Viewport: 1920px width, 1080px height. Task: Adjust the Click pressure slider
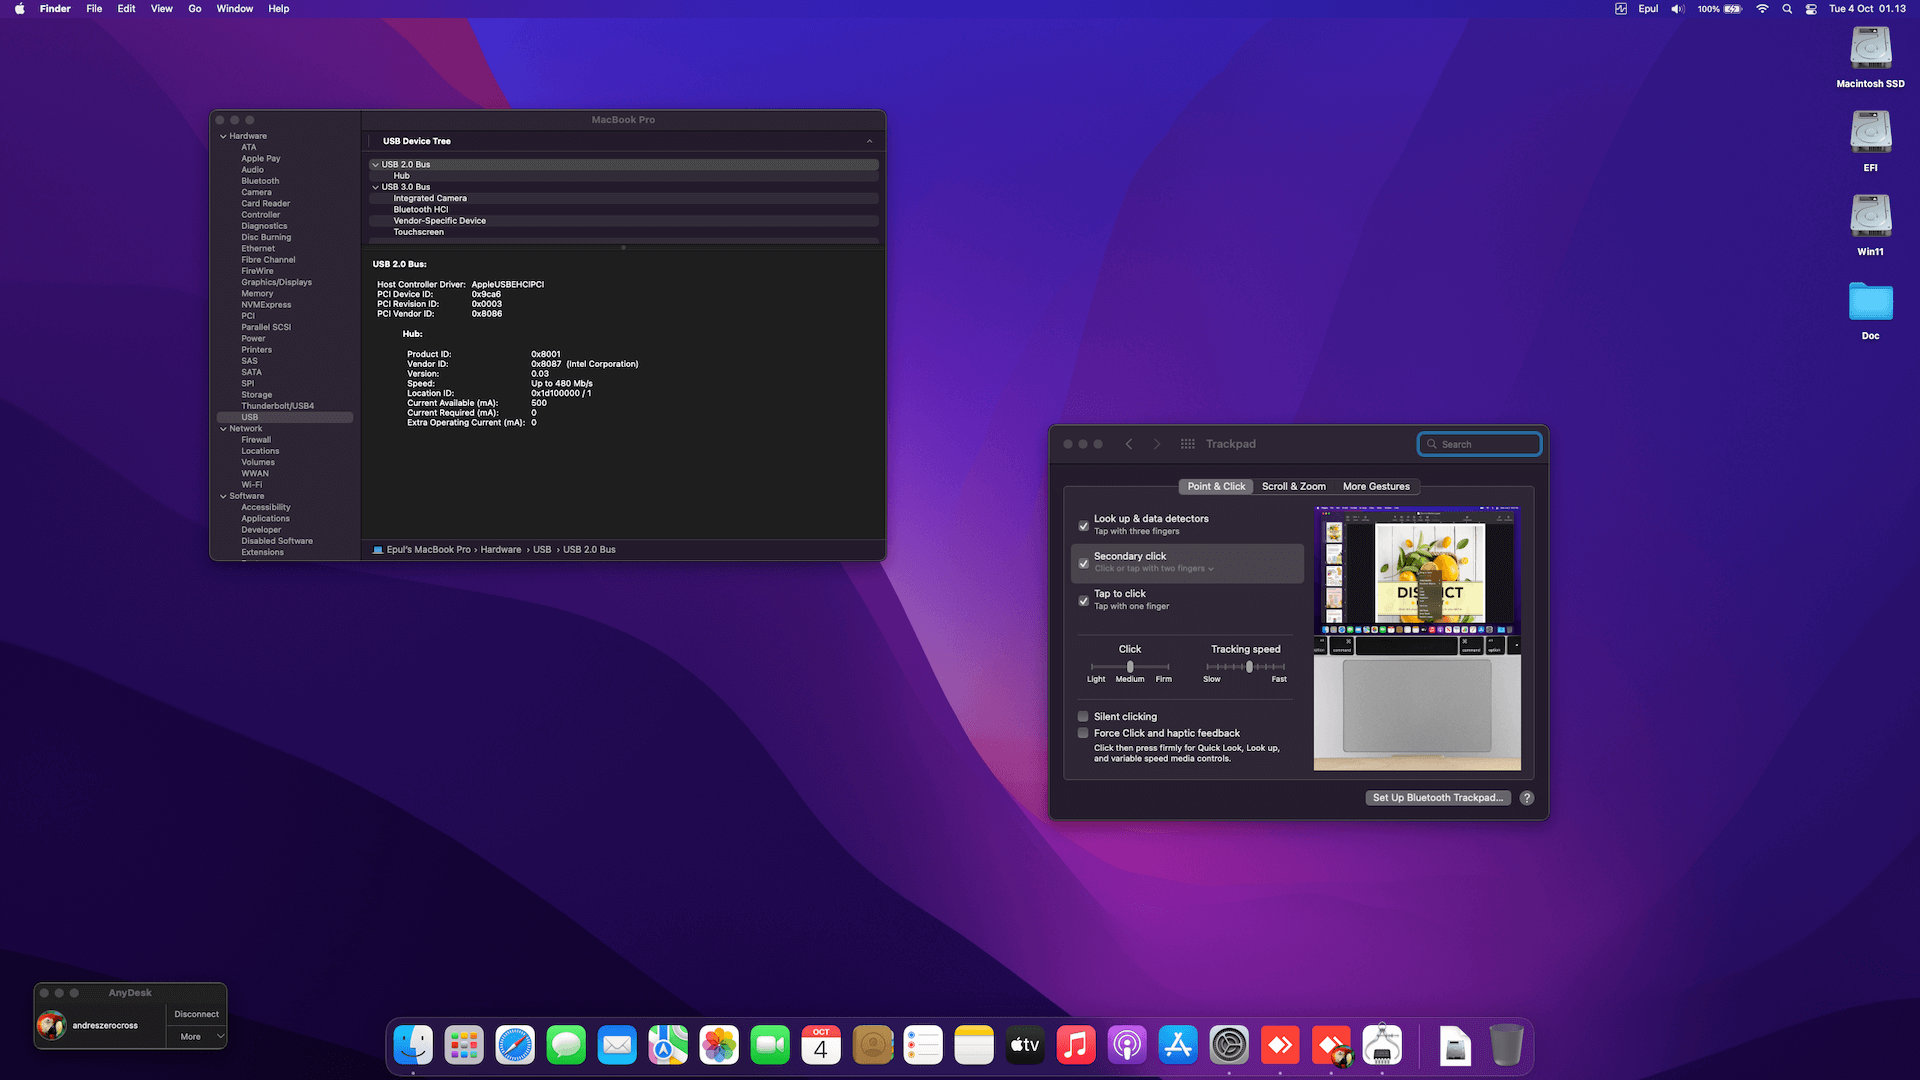pos(1130,667)
